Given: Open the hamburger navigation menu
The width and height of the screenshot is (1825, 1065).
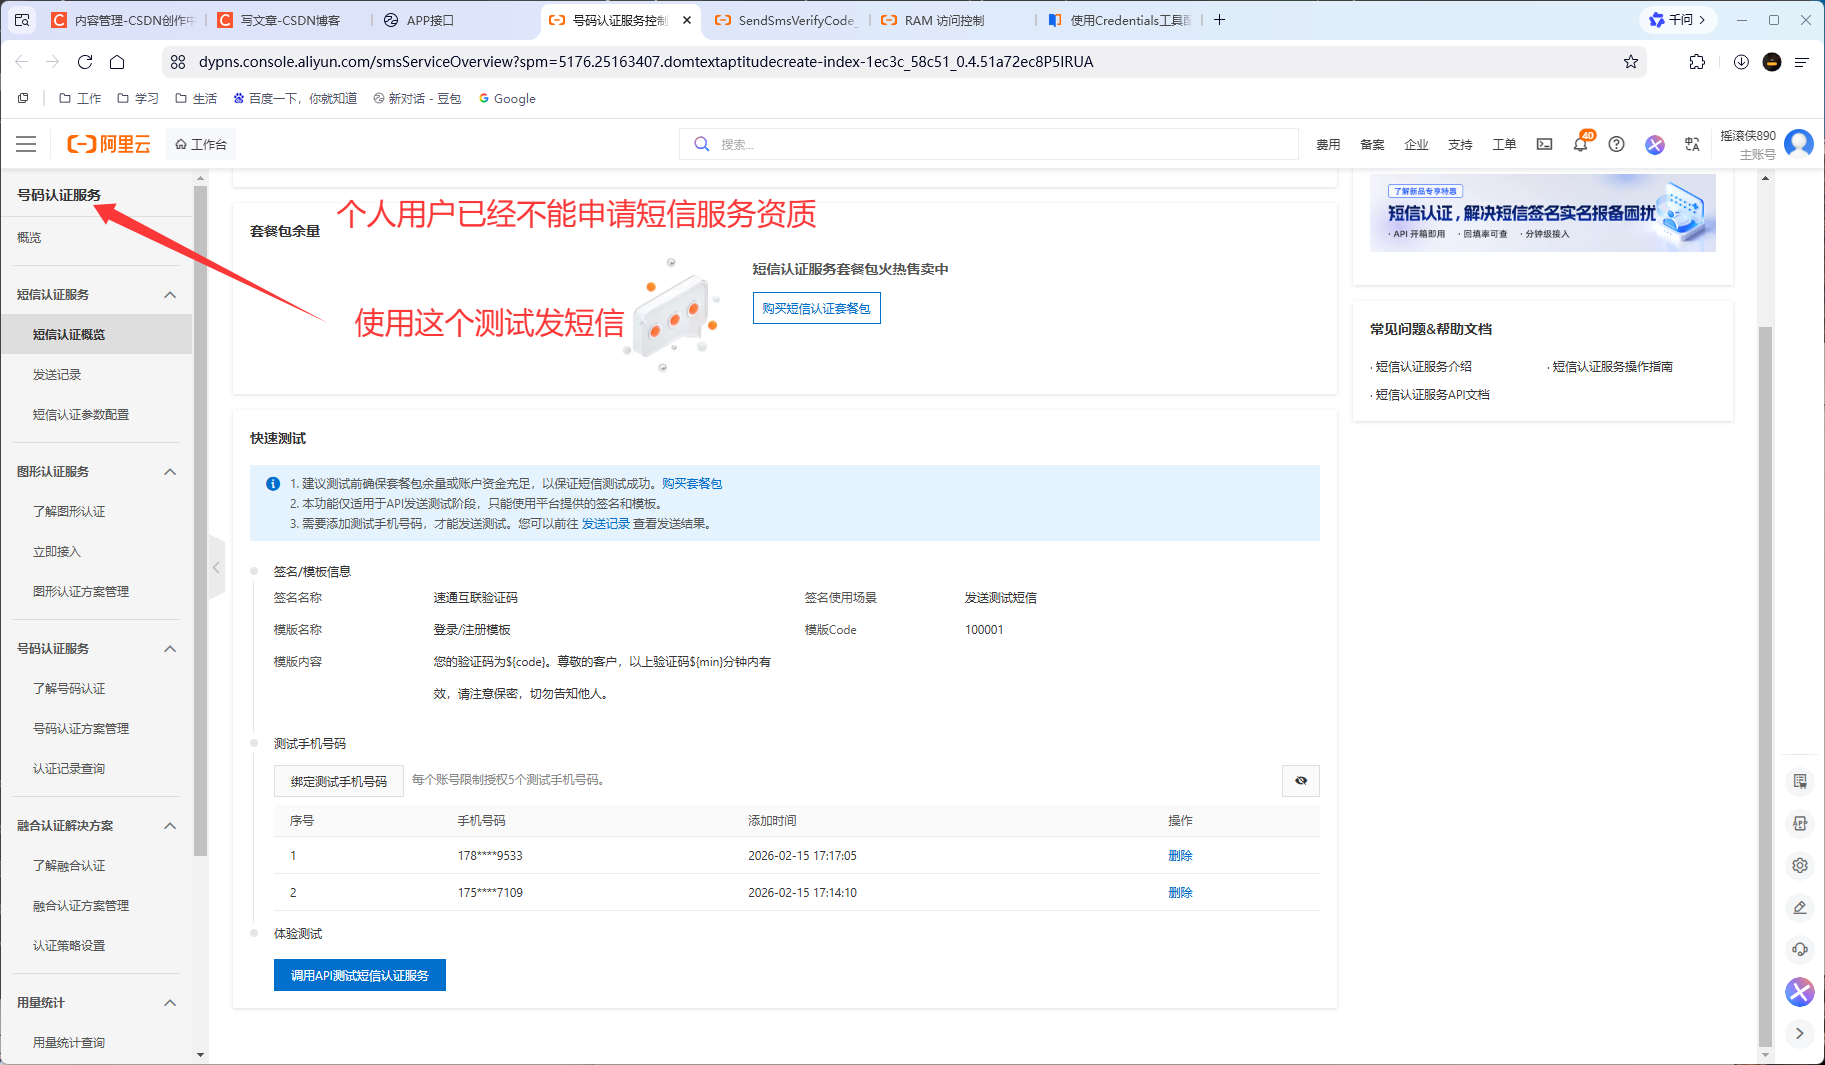Looking at the screenshot, I should pyautogui.click(x=26, y=144).
